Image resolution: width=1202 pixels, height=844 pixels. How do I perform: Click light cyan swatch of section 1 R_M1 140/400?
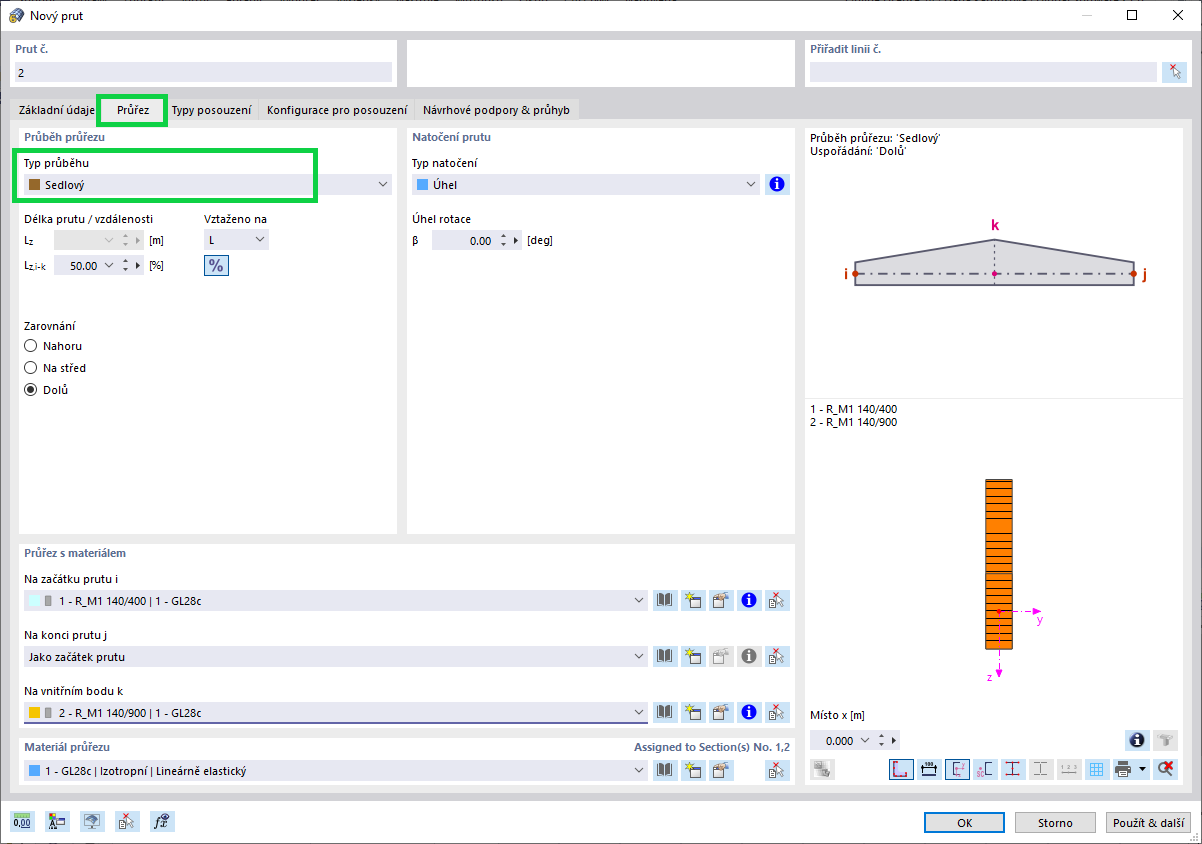coord(34,601)
